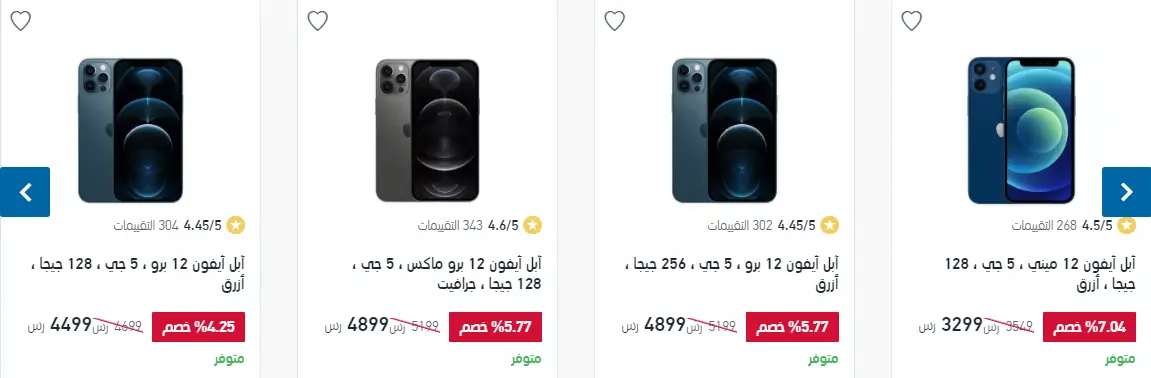Add iPhone 12 mini blue to wishlist
Image resolution: width=1151 pixels, height=378 pixels.
(x=911, y=21)
